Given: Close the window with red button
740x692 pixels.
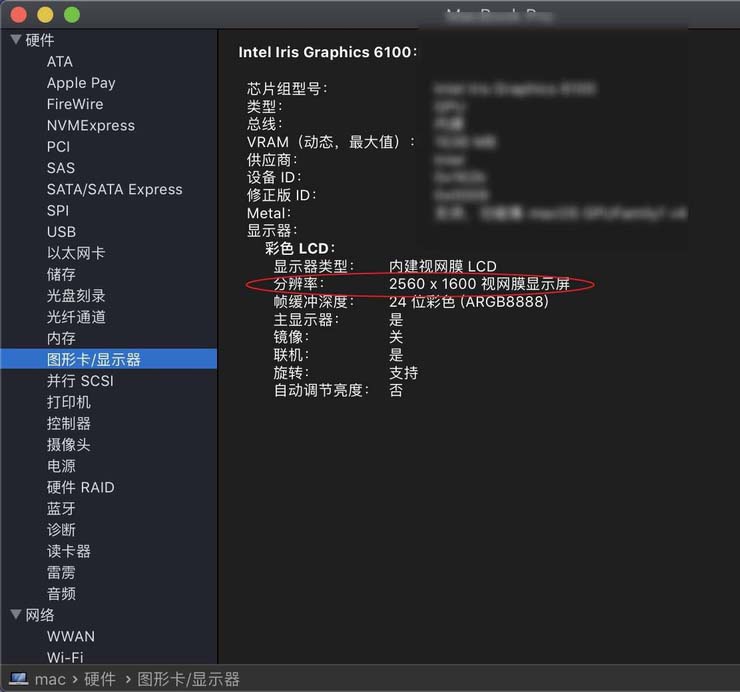Looking at the screenshot, I should click(18, 15).
